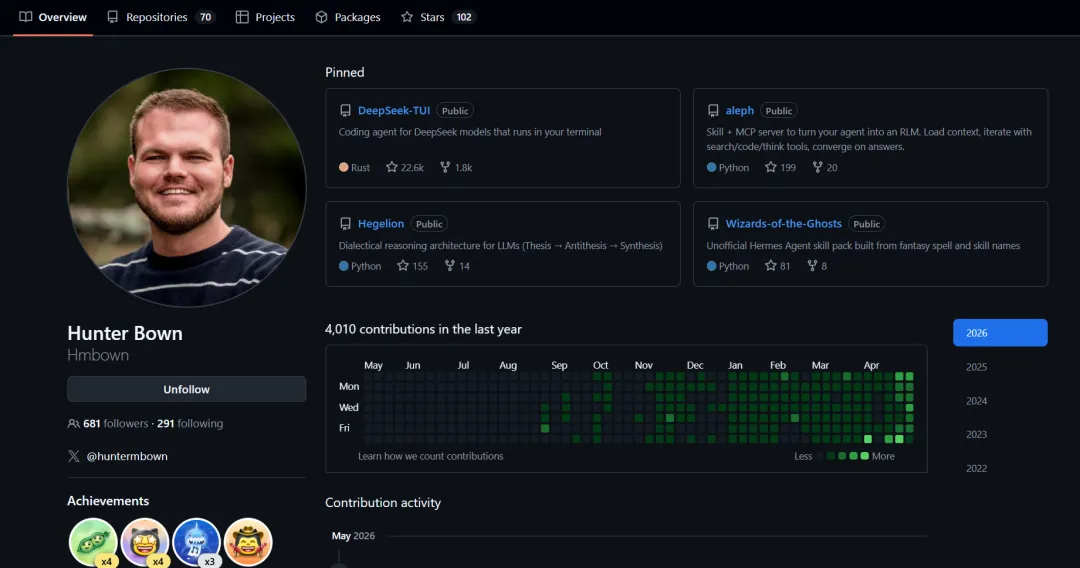
Task: Select the 2025 contribution year
Action: click(977, 367)
